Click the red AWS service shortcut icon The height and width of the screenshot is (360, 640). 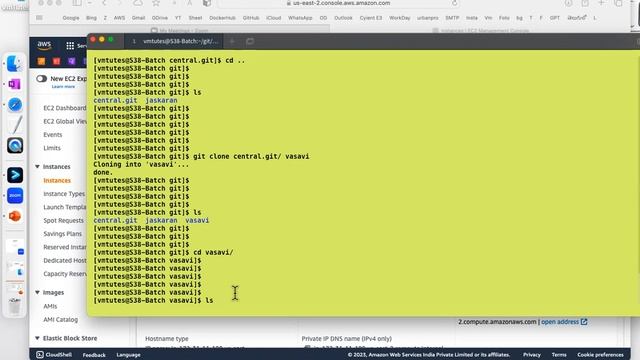click(x=56, y=61)
